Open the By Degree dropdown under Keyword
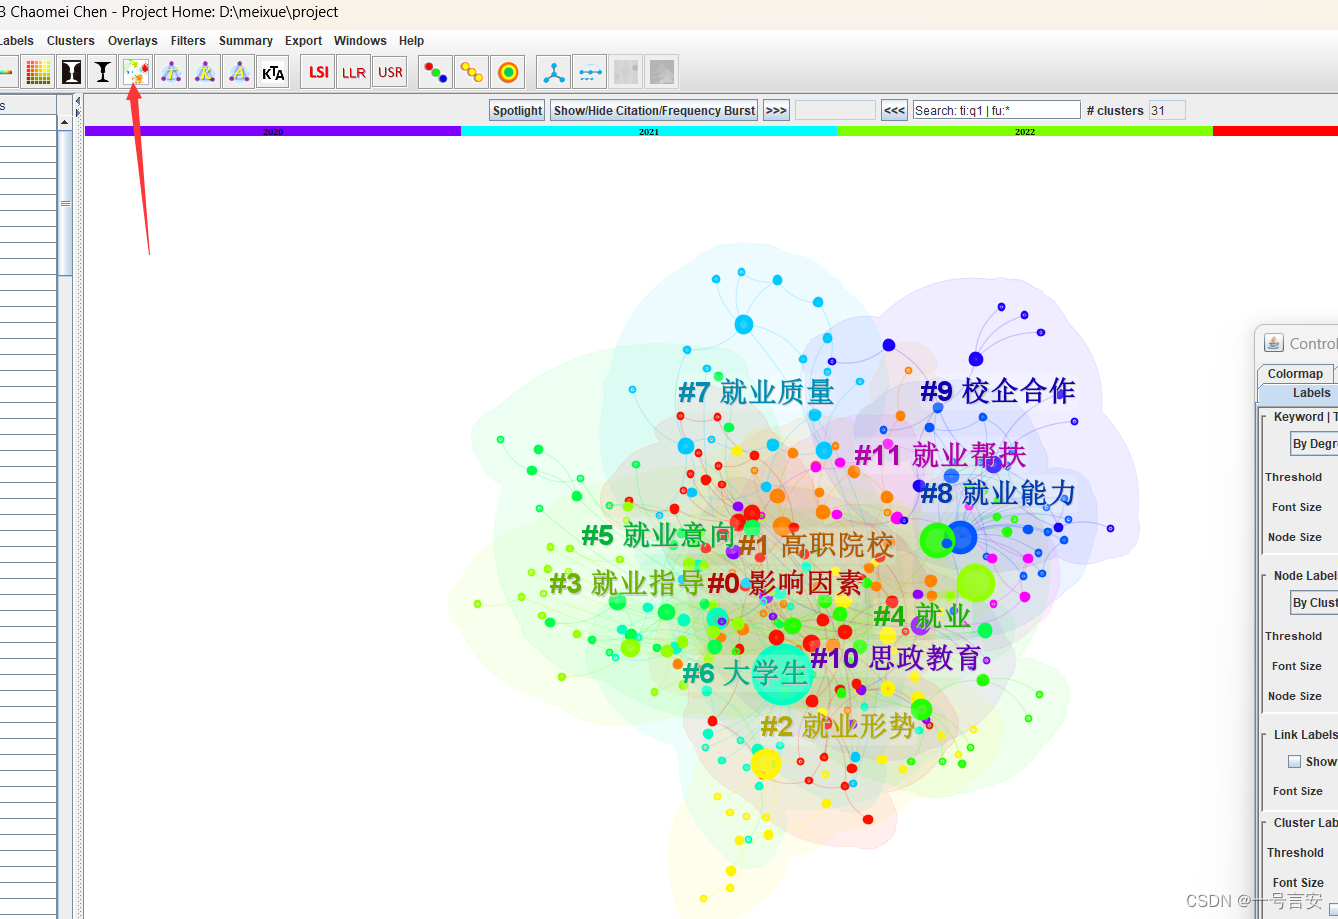 pyautogui.click(x=1316, y=443)
